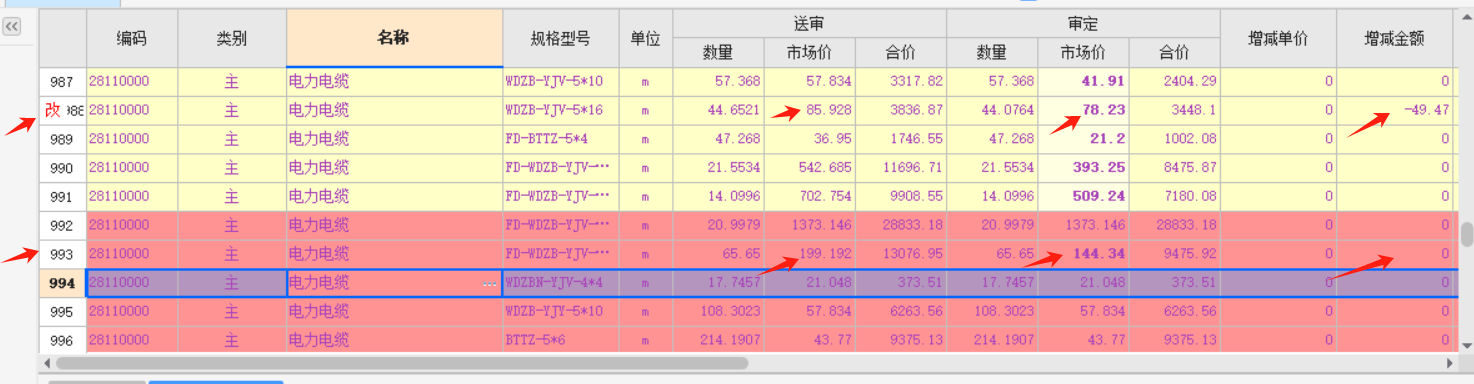Select row header 991

click(x=62, y=196)
